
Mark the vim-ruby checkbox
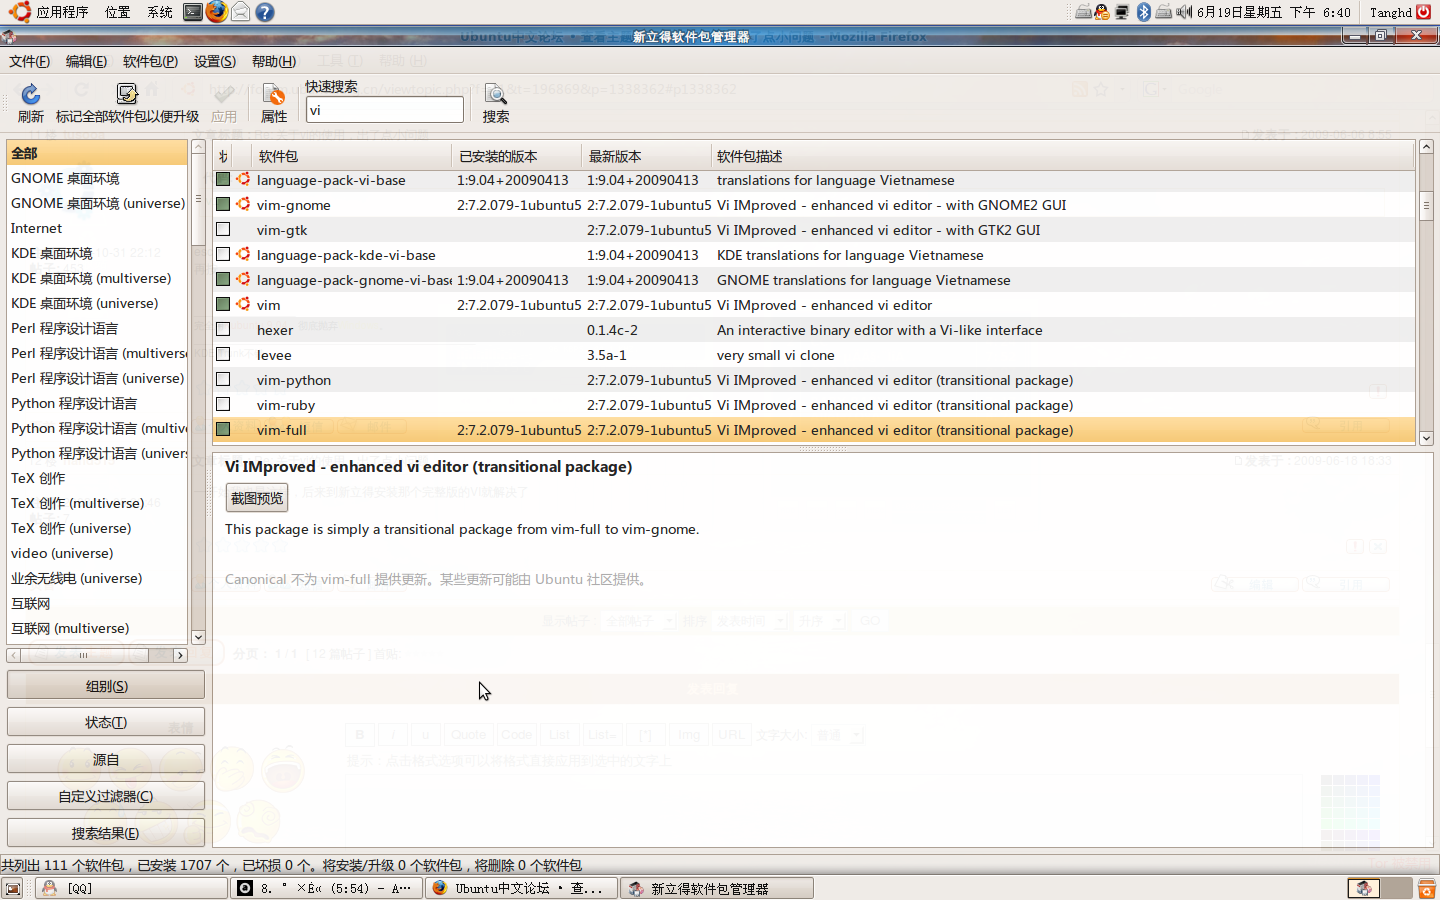[223, 404]
